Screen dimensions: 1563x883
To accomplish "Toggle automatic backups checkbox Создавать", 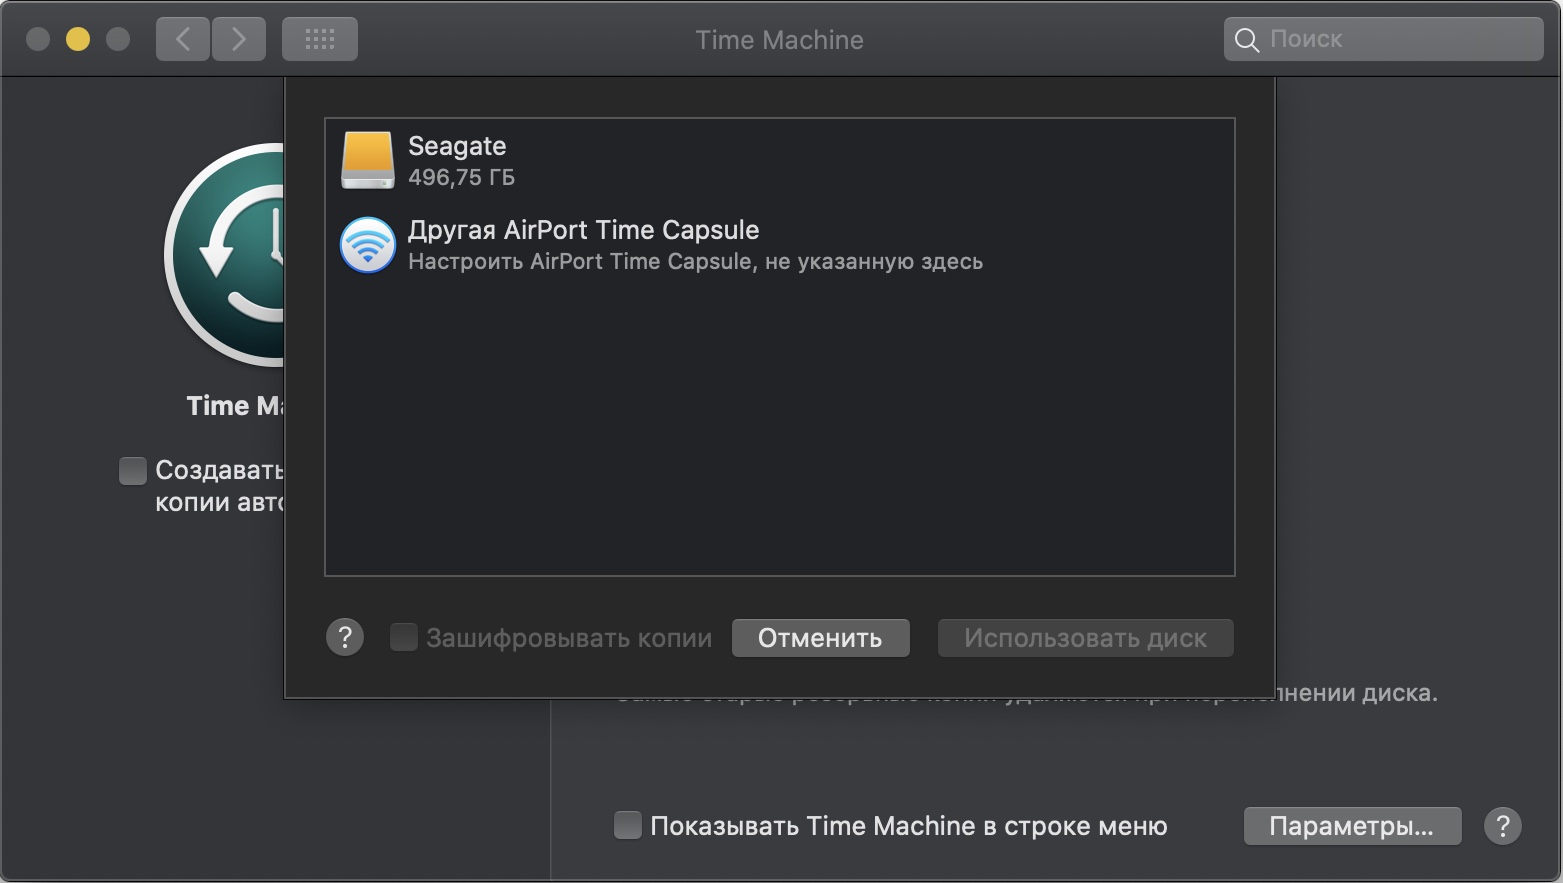I will 133,470.
